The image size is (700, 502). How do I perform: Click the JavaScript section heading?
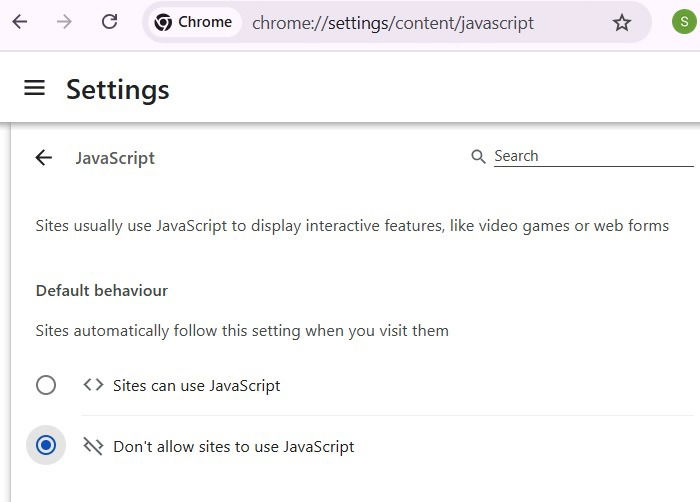[115, 158]
